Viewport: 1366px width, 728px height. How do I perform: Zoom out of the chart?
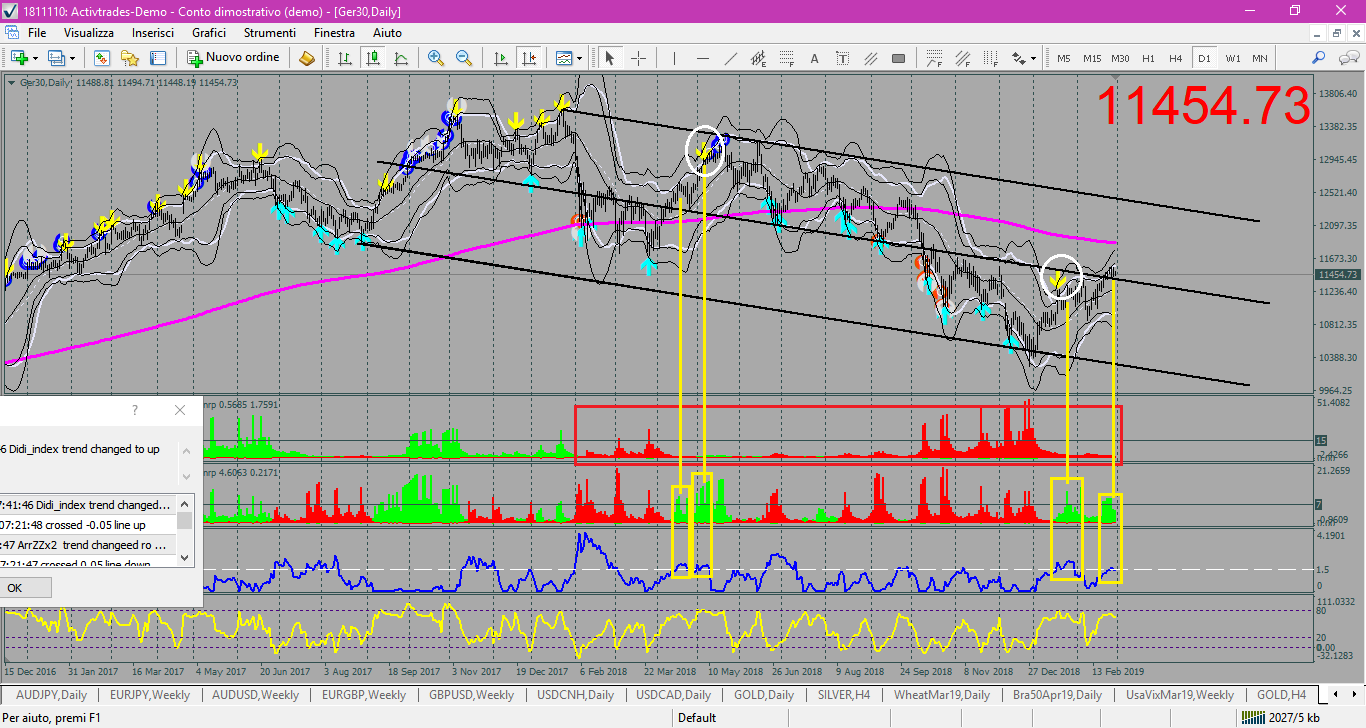coord(463,58)
